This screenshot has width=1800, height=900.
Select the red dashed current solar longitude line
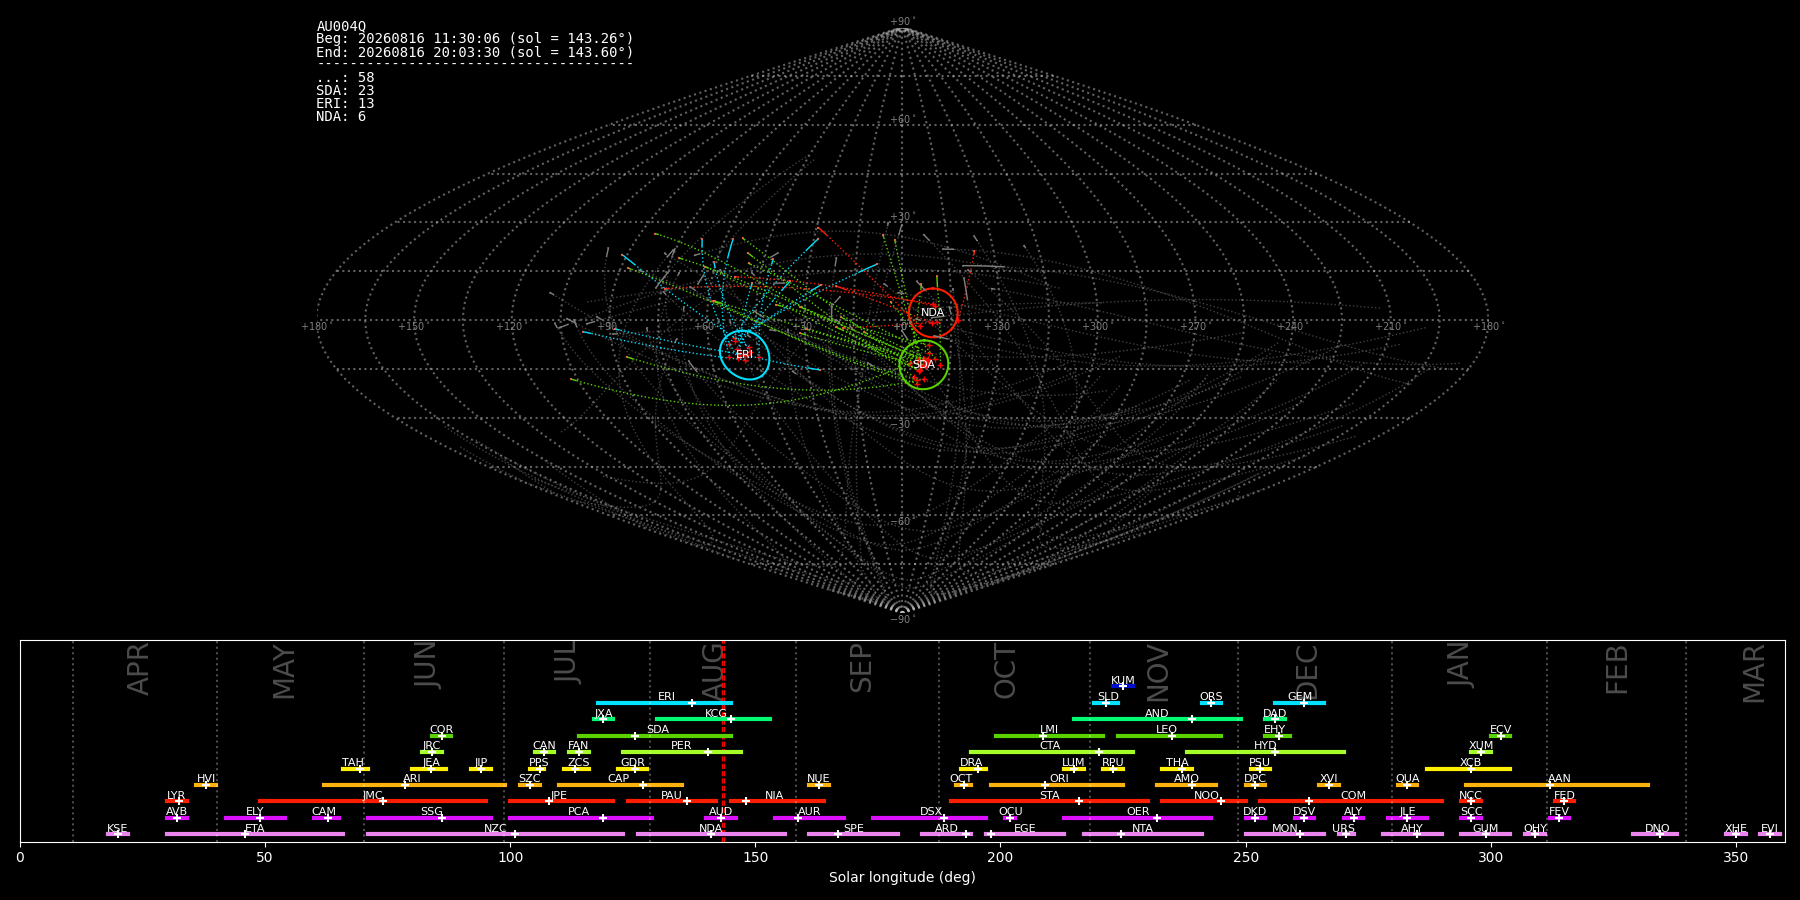[723, 740]
